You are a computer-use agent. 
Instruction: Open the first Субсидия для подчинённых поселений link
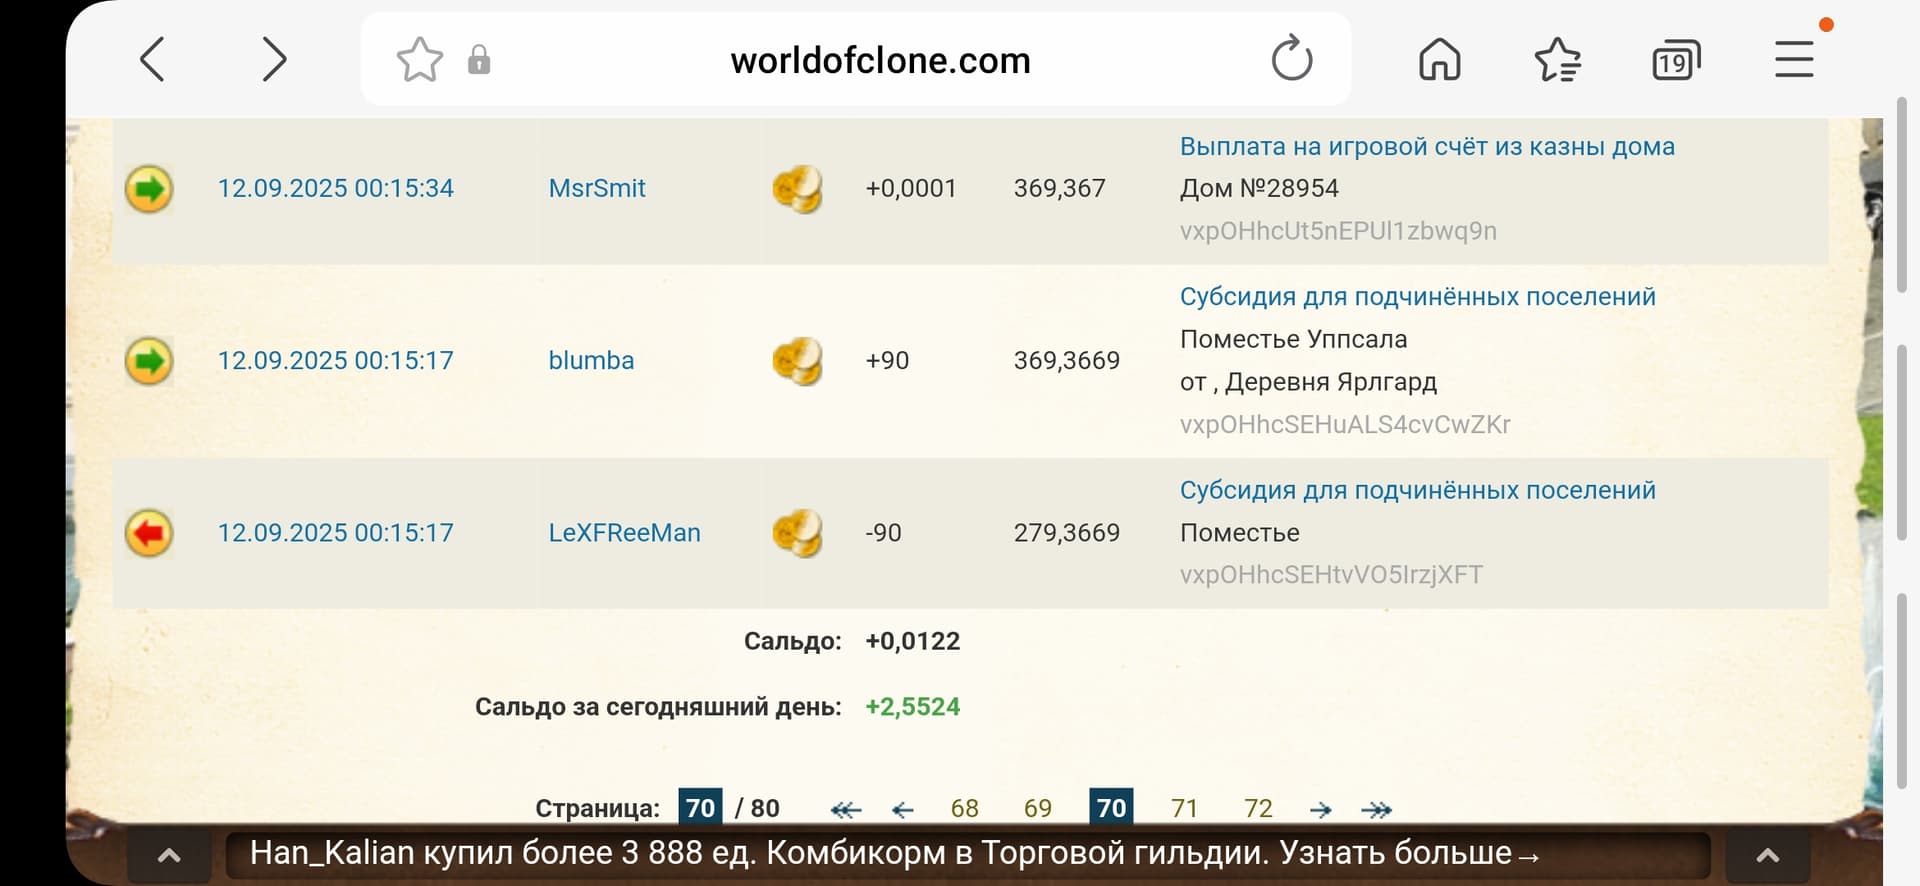coord(1417,297)
